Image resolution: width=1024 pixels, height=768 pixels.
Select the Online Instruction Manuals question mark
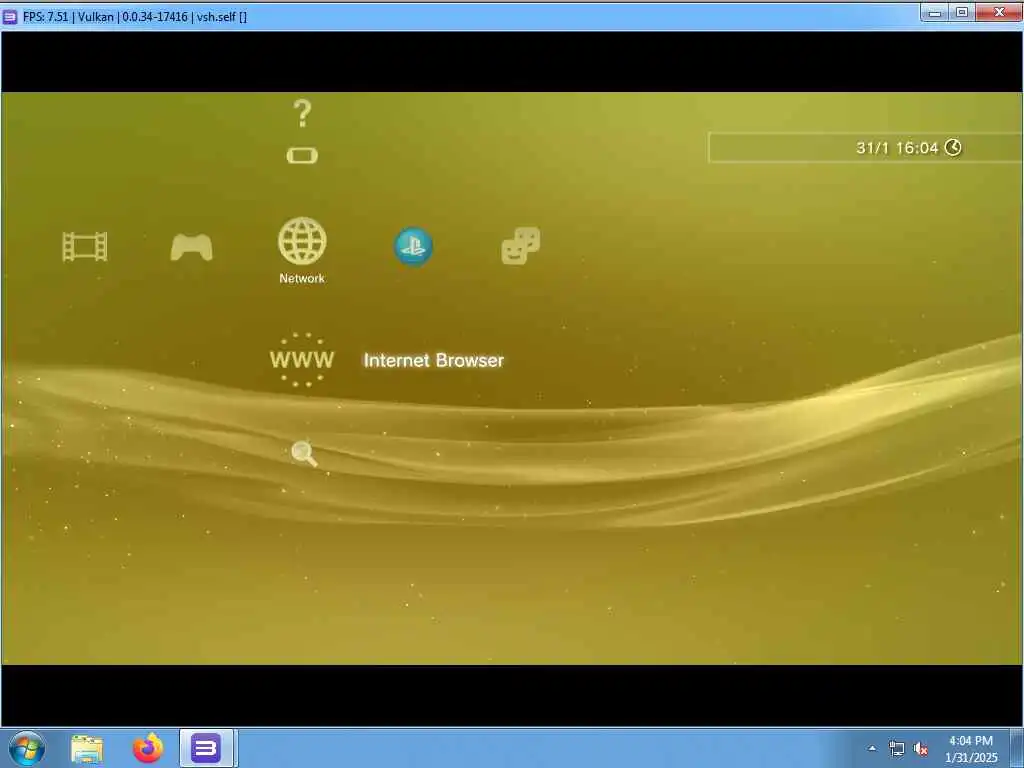302,114
